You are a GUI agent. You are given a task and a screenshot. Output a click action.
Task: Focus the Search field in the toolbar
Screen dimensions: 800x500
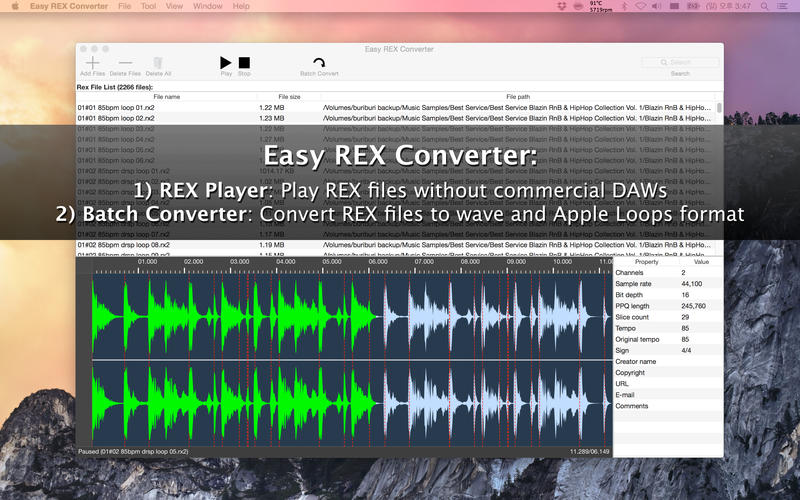[x=680, y=62]
